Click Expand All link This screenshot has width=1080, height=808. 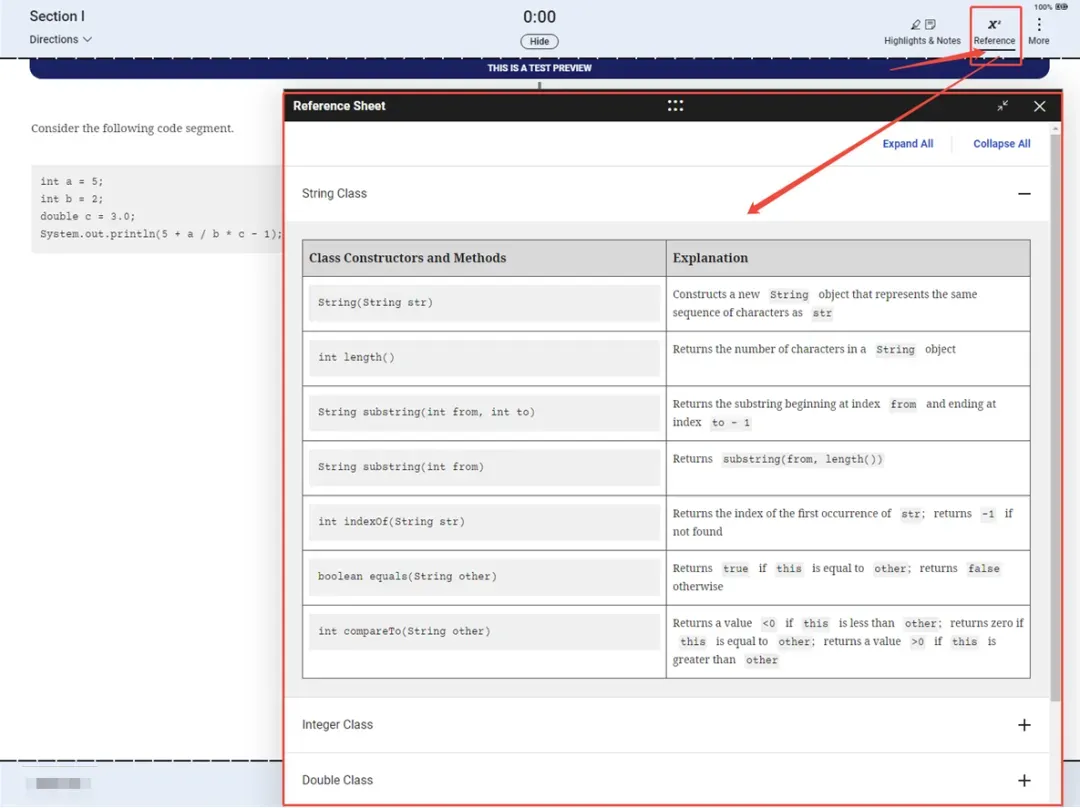point(908,143)
